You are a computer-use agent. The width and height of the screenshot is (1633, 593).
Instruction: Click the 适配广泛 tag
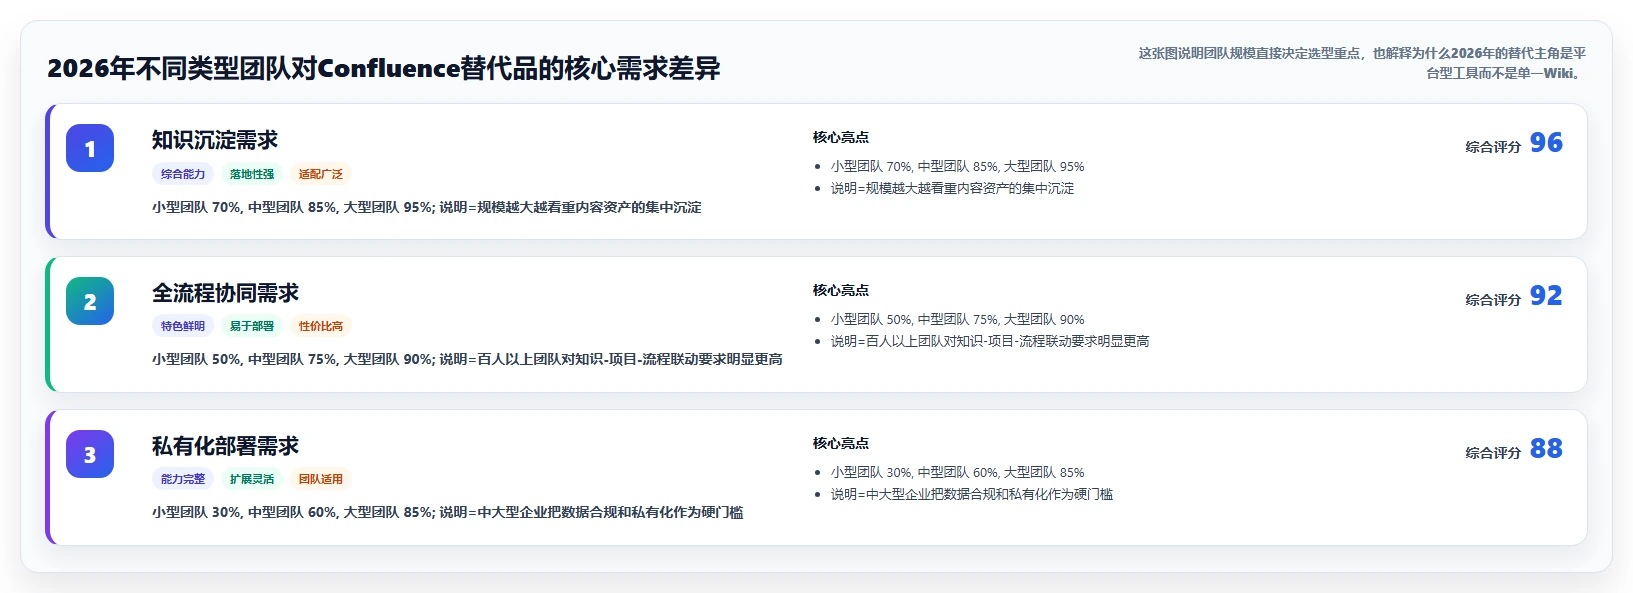[321, 174]
